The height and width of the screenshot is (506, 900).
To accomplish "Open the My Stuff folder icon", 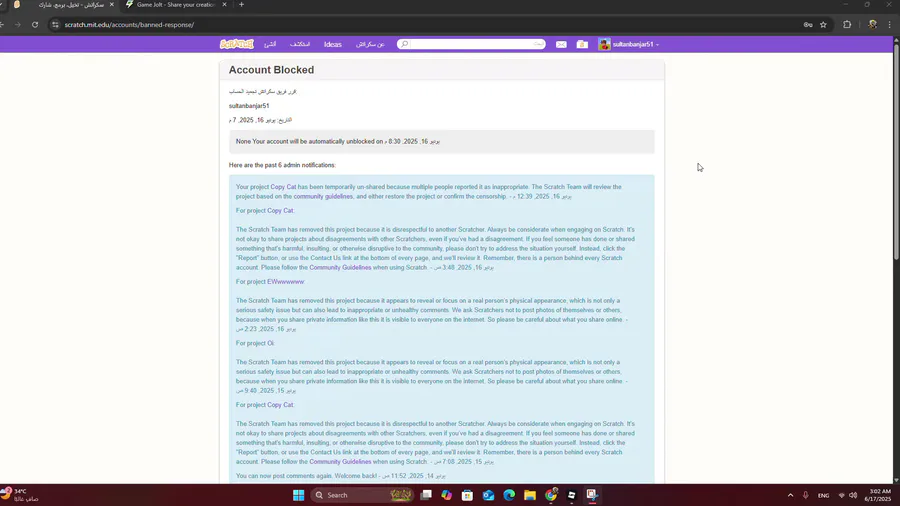I will pos(582,44).
